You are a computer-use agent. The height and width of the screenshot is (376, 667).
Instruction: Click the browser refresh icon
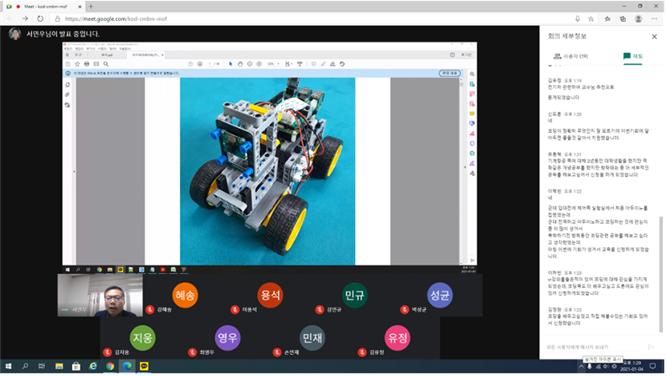pyautogui.click(x=40, y=19)
